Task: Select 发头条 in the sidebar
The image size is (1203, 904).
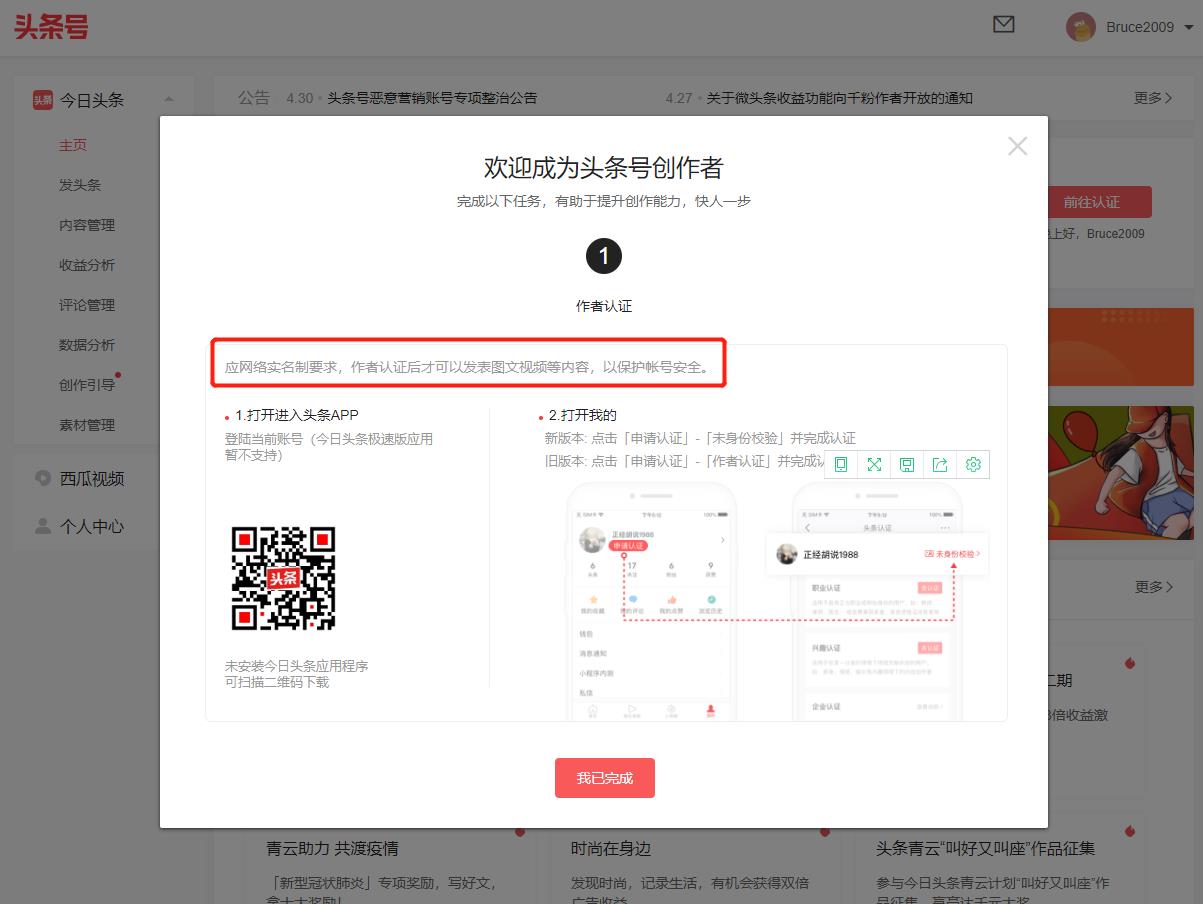Action: click(x=80, y=185)
